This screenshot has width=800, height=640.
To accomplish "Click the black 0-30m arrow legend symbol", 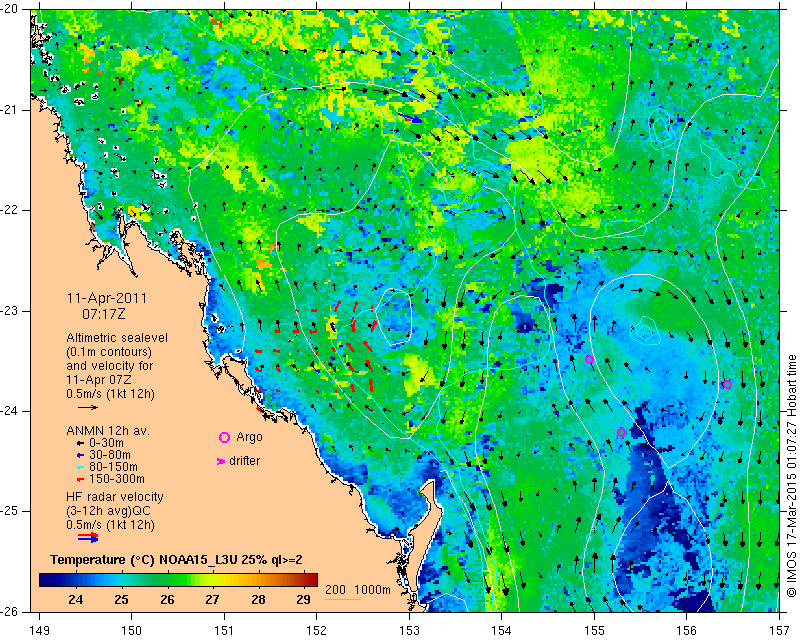I will tap(80, 444).
